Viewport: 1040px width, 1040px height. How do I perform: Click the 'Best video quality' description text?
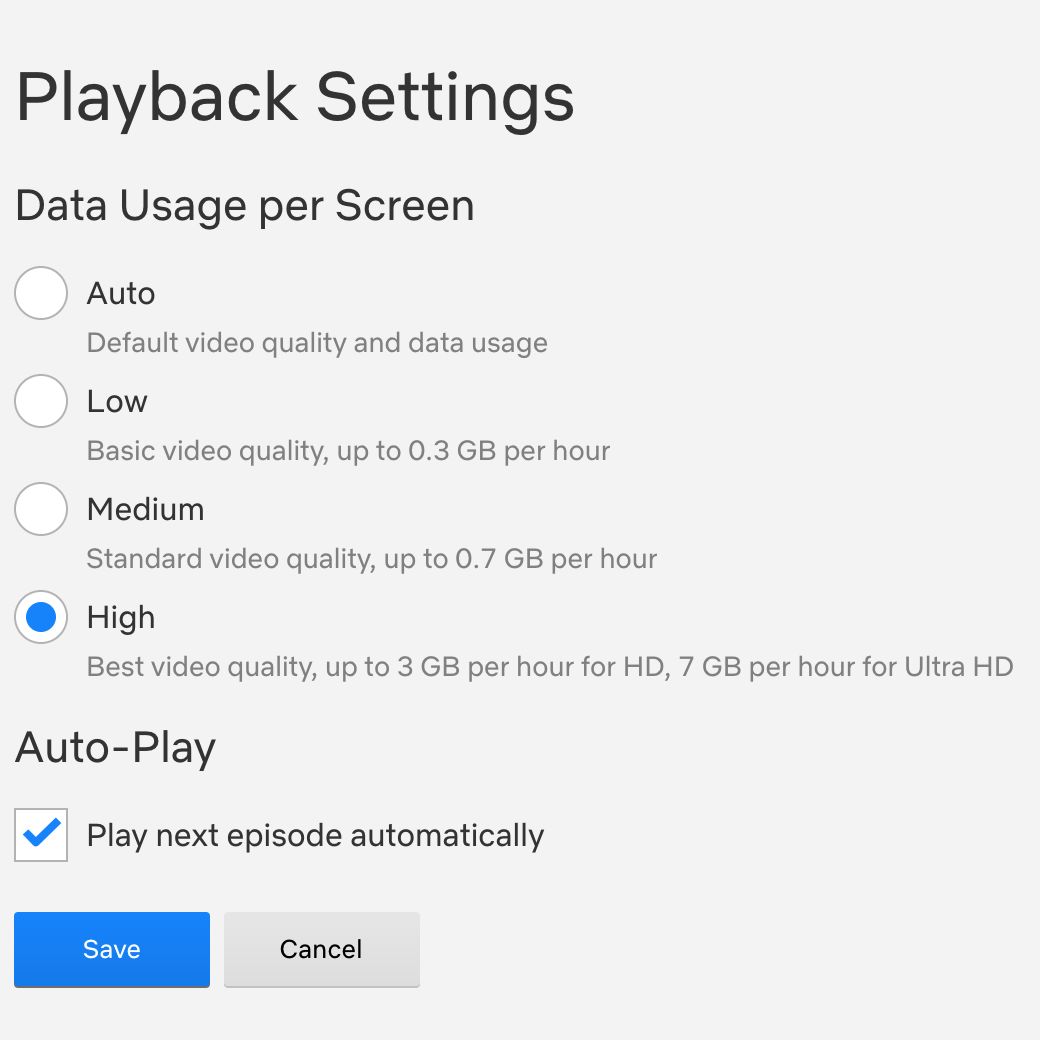point(550,667)
